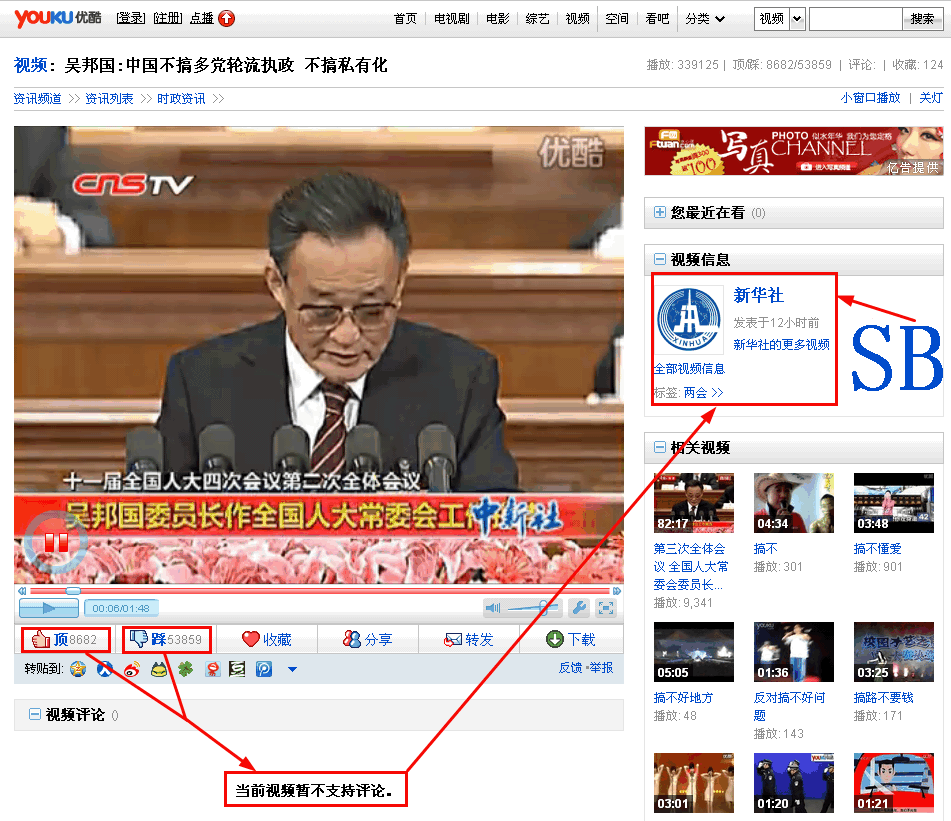Image resolution: width=951 pixels, height=821 pixels.
Task: Expand the 您最近在看 panel
Action: tap(660, 212)
